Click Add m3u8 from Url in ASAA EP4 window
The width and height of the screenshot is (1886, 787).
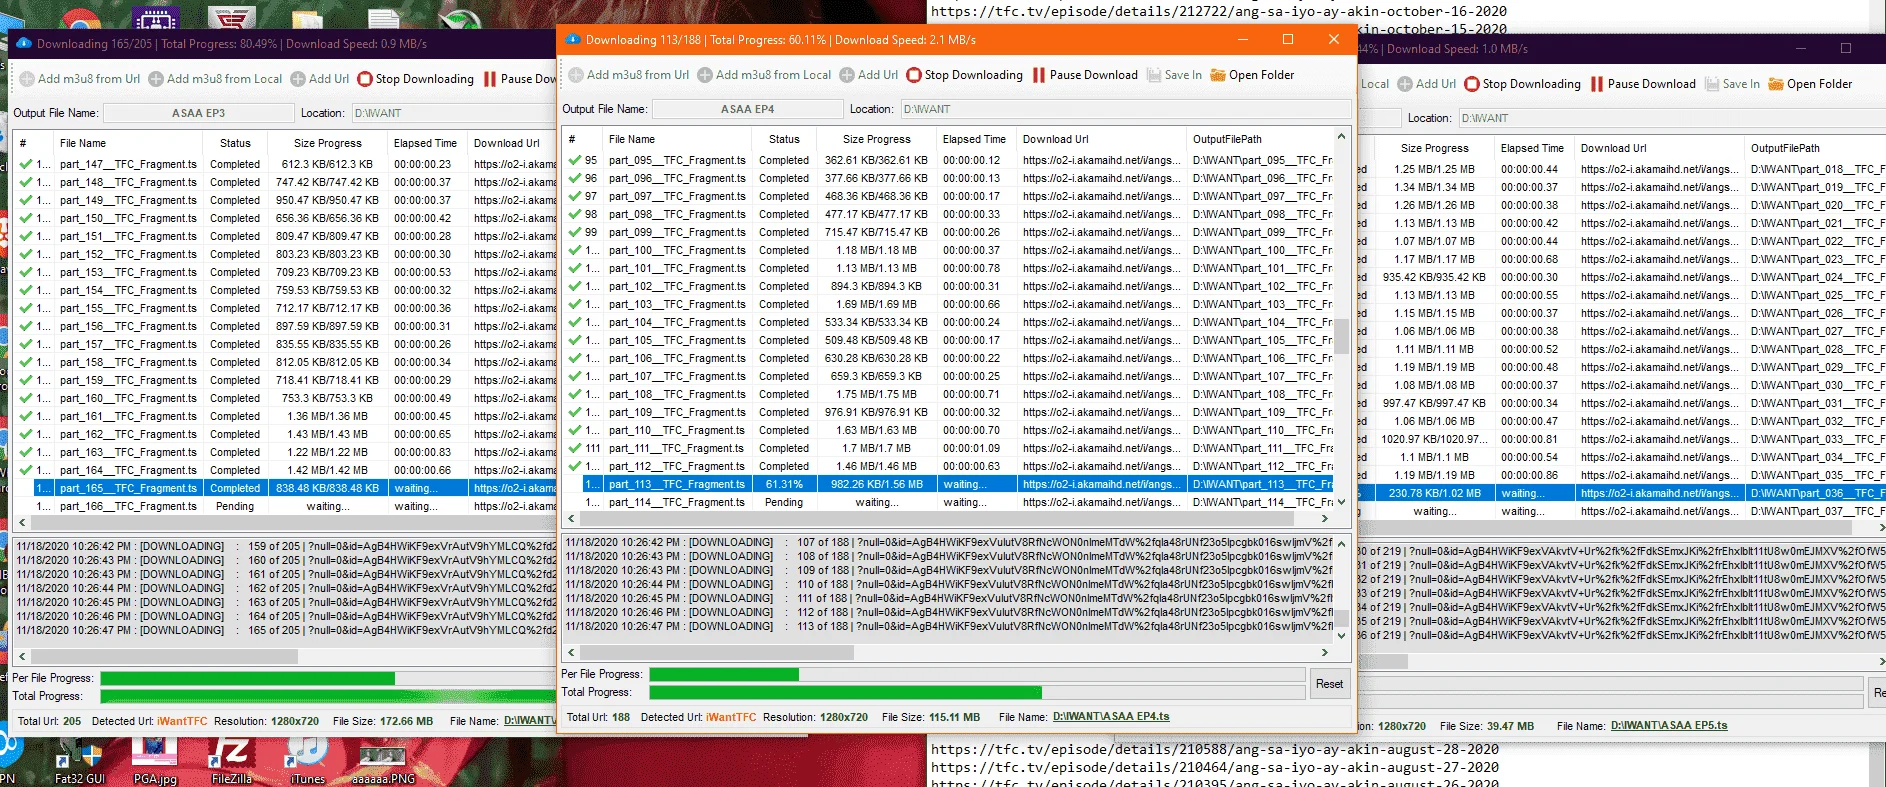tap(628, 75)
